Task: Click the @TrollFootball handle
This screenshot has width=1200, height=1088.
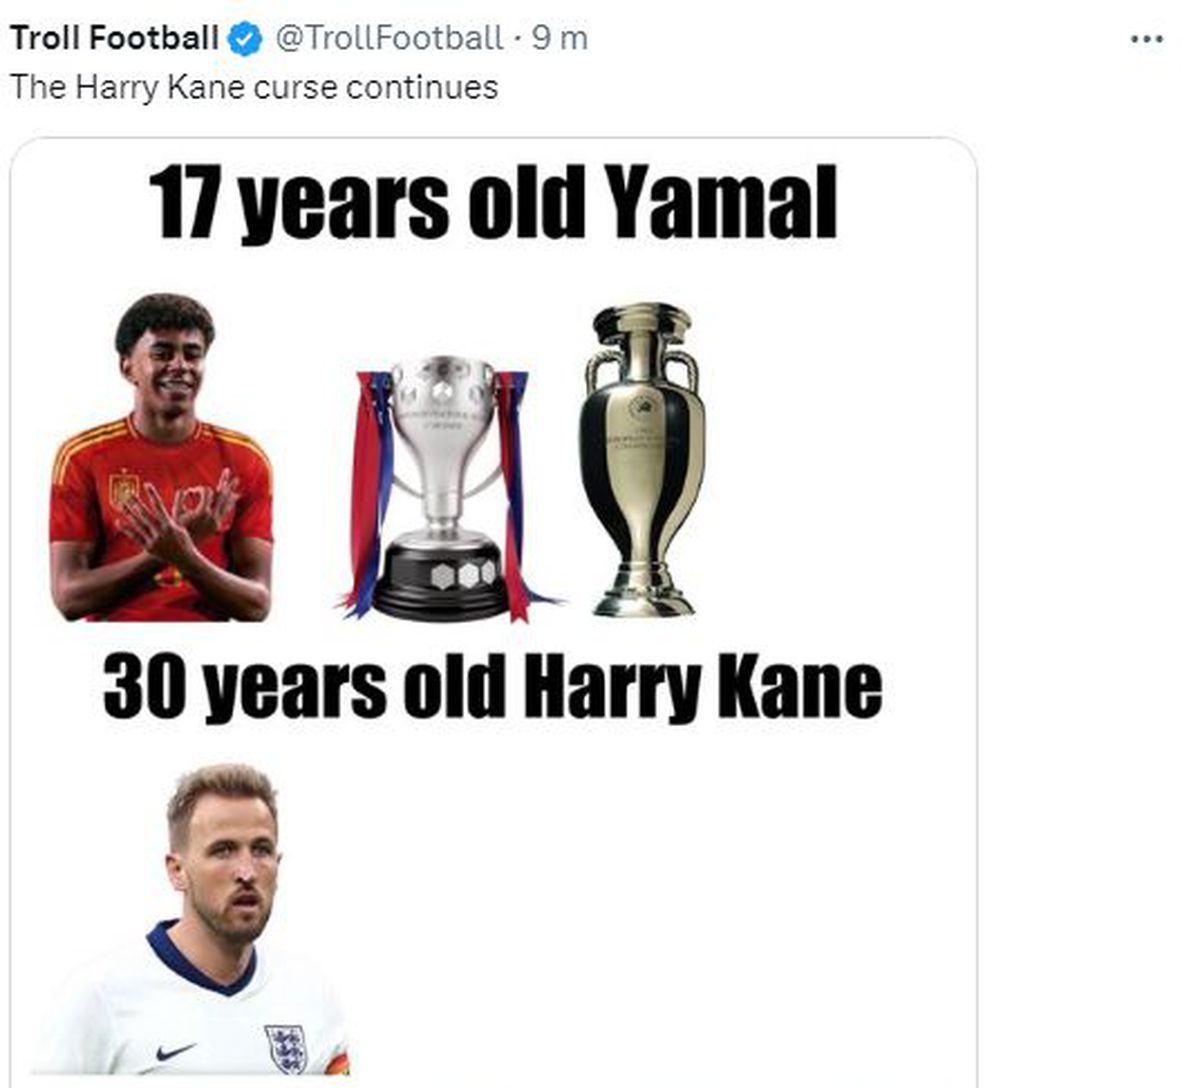Action: (388, 38)
